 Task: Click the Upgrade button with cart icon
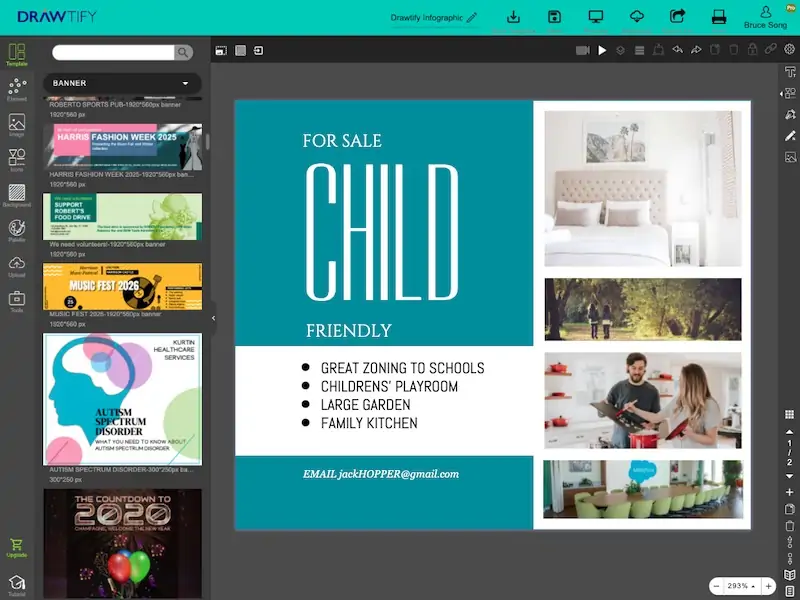tap(16, 547)
